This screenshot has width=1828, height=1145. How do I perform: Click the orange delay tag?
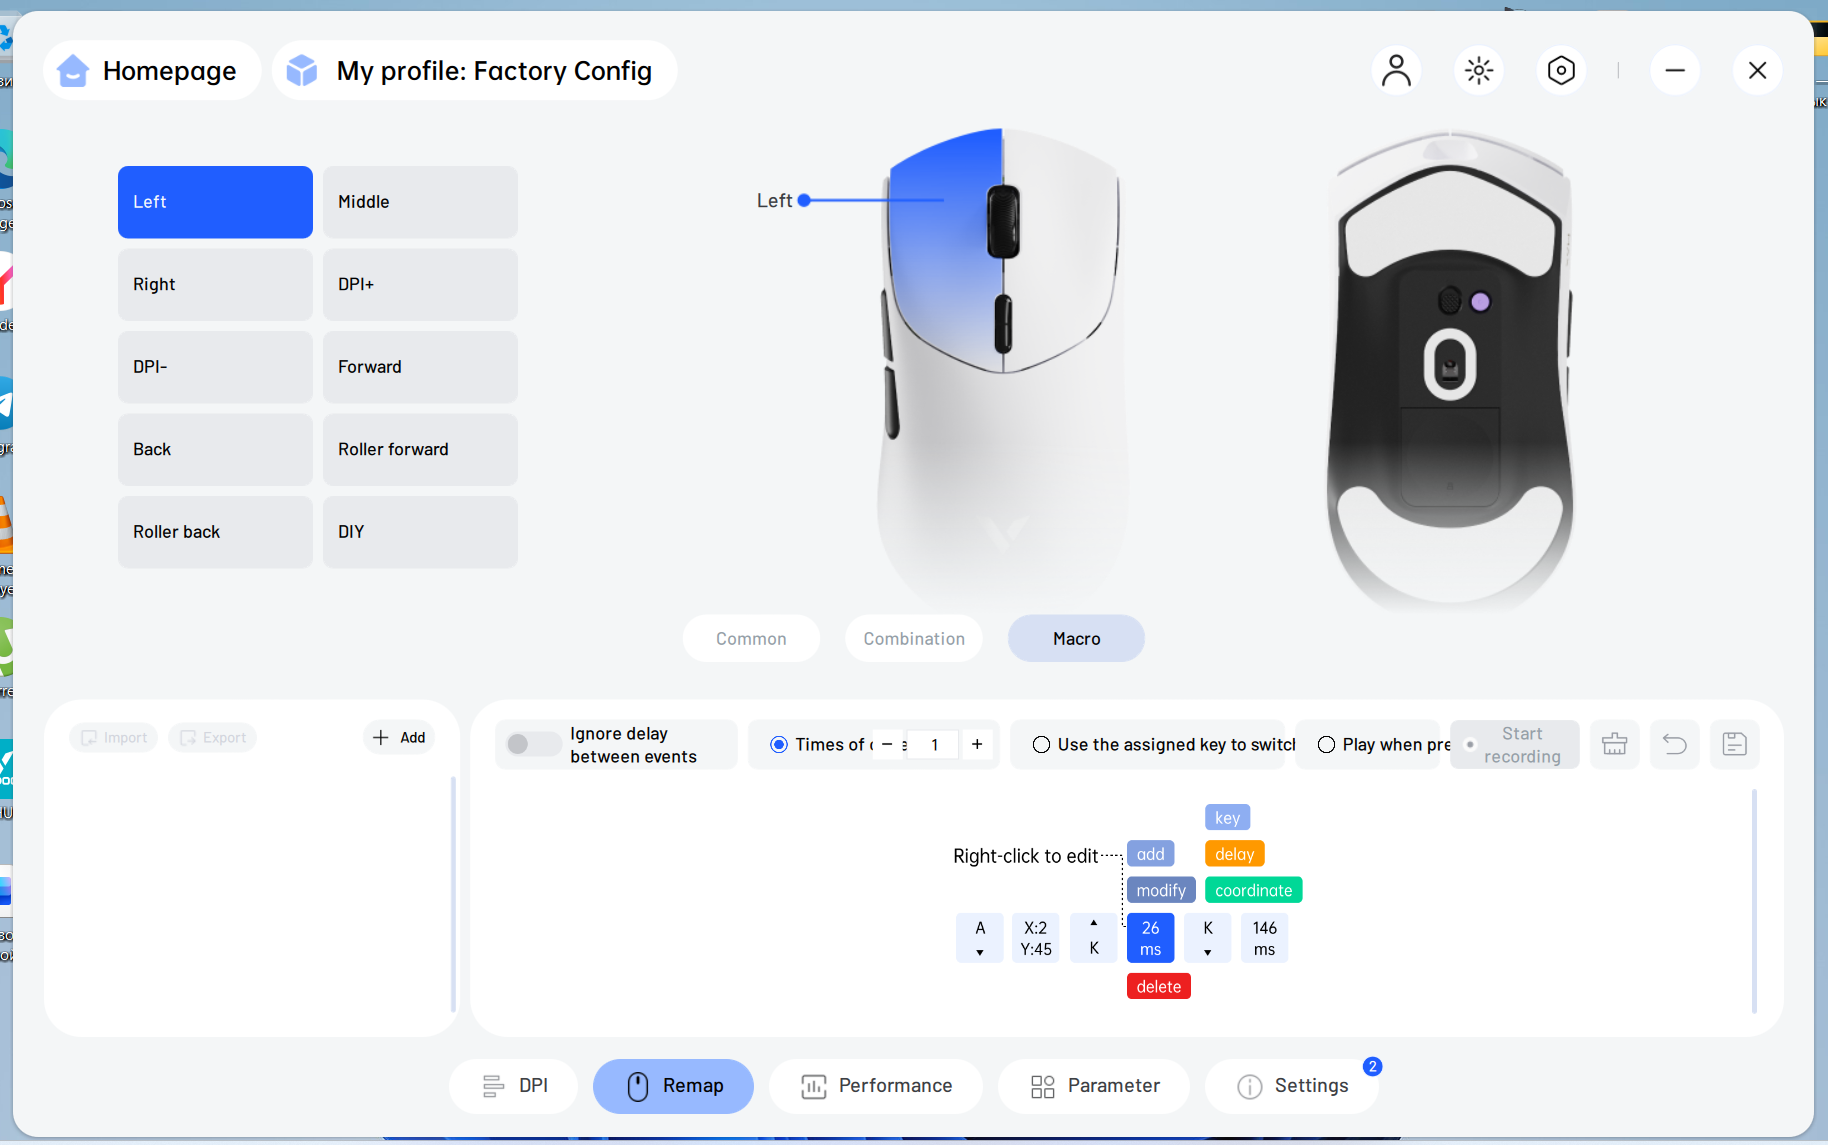pyautogui.click(x=1234, y=854)
